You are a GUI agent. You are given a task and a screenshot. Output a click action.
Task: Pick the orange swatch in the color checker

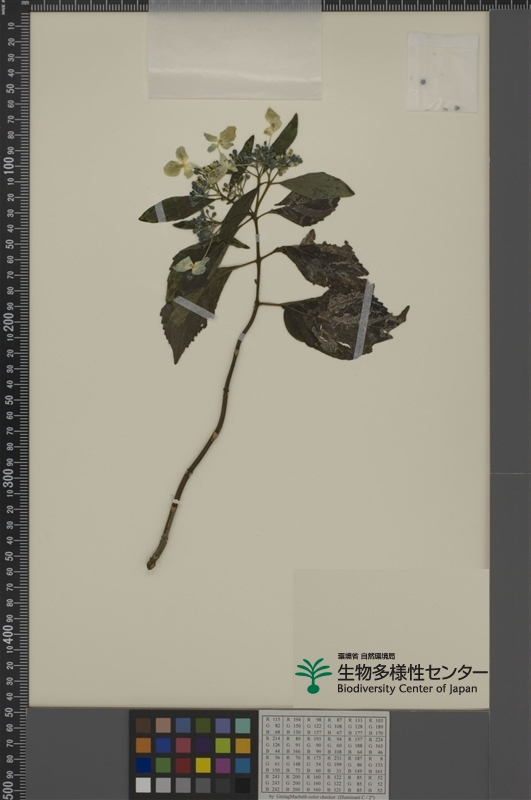click(143, 745)
